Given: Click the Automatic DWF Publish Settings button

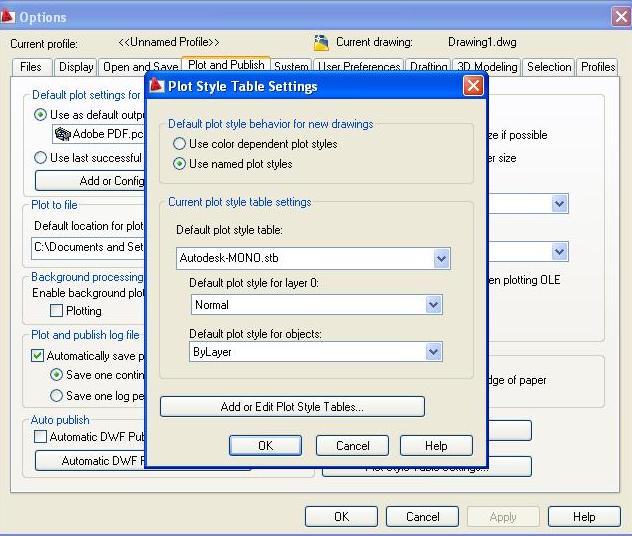Looking at the screenshot, I should (90, 461).
